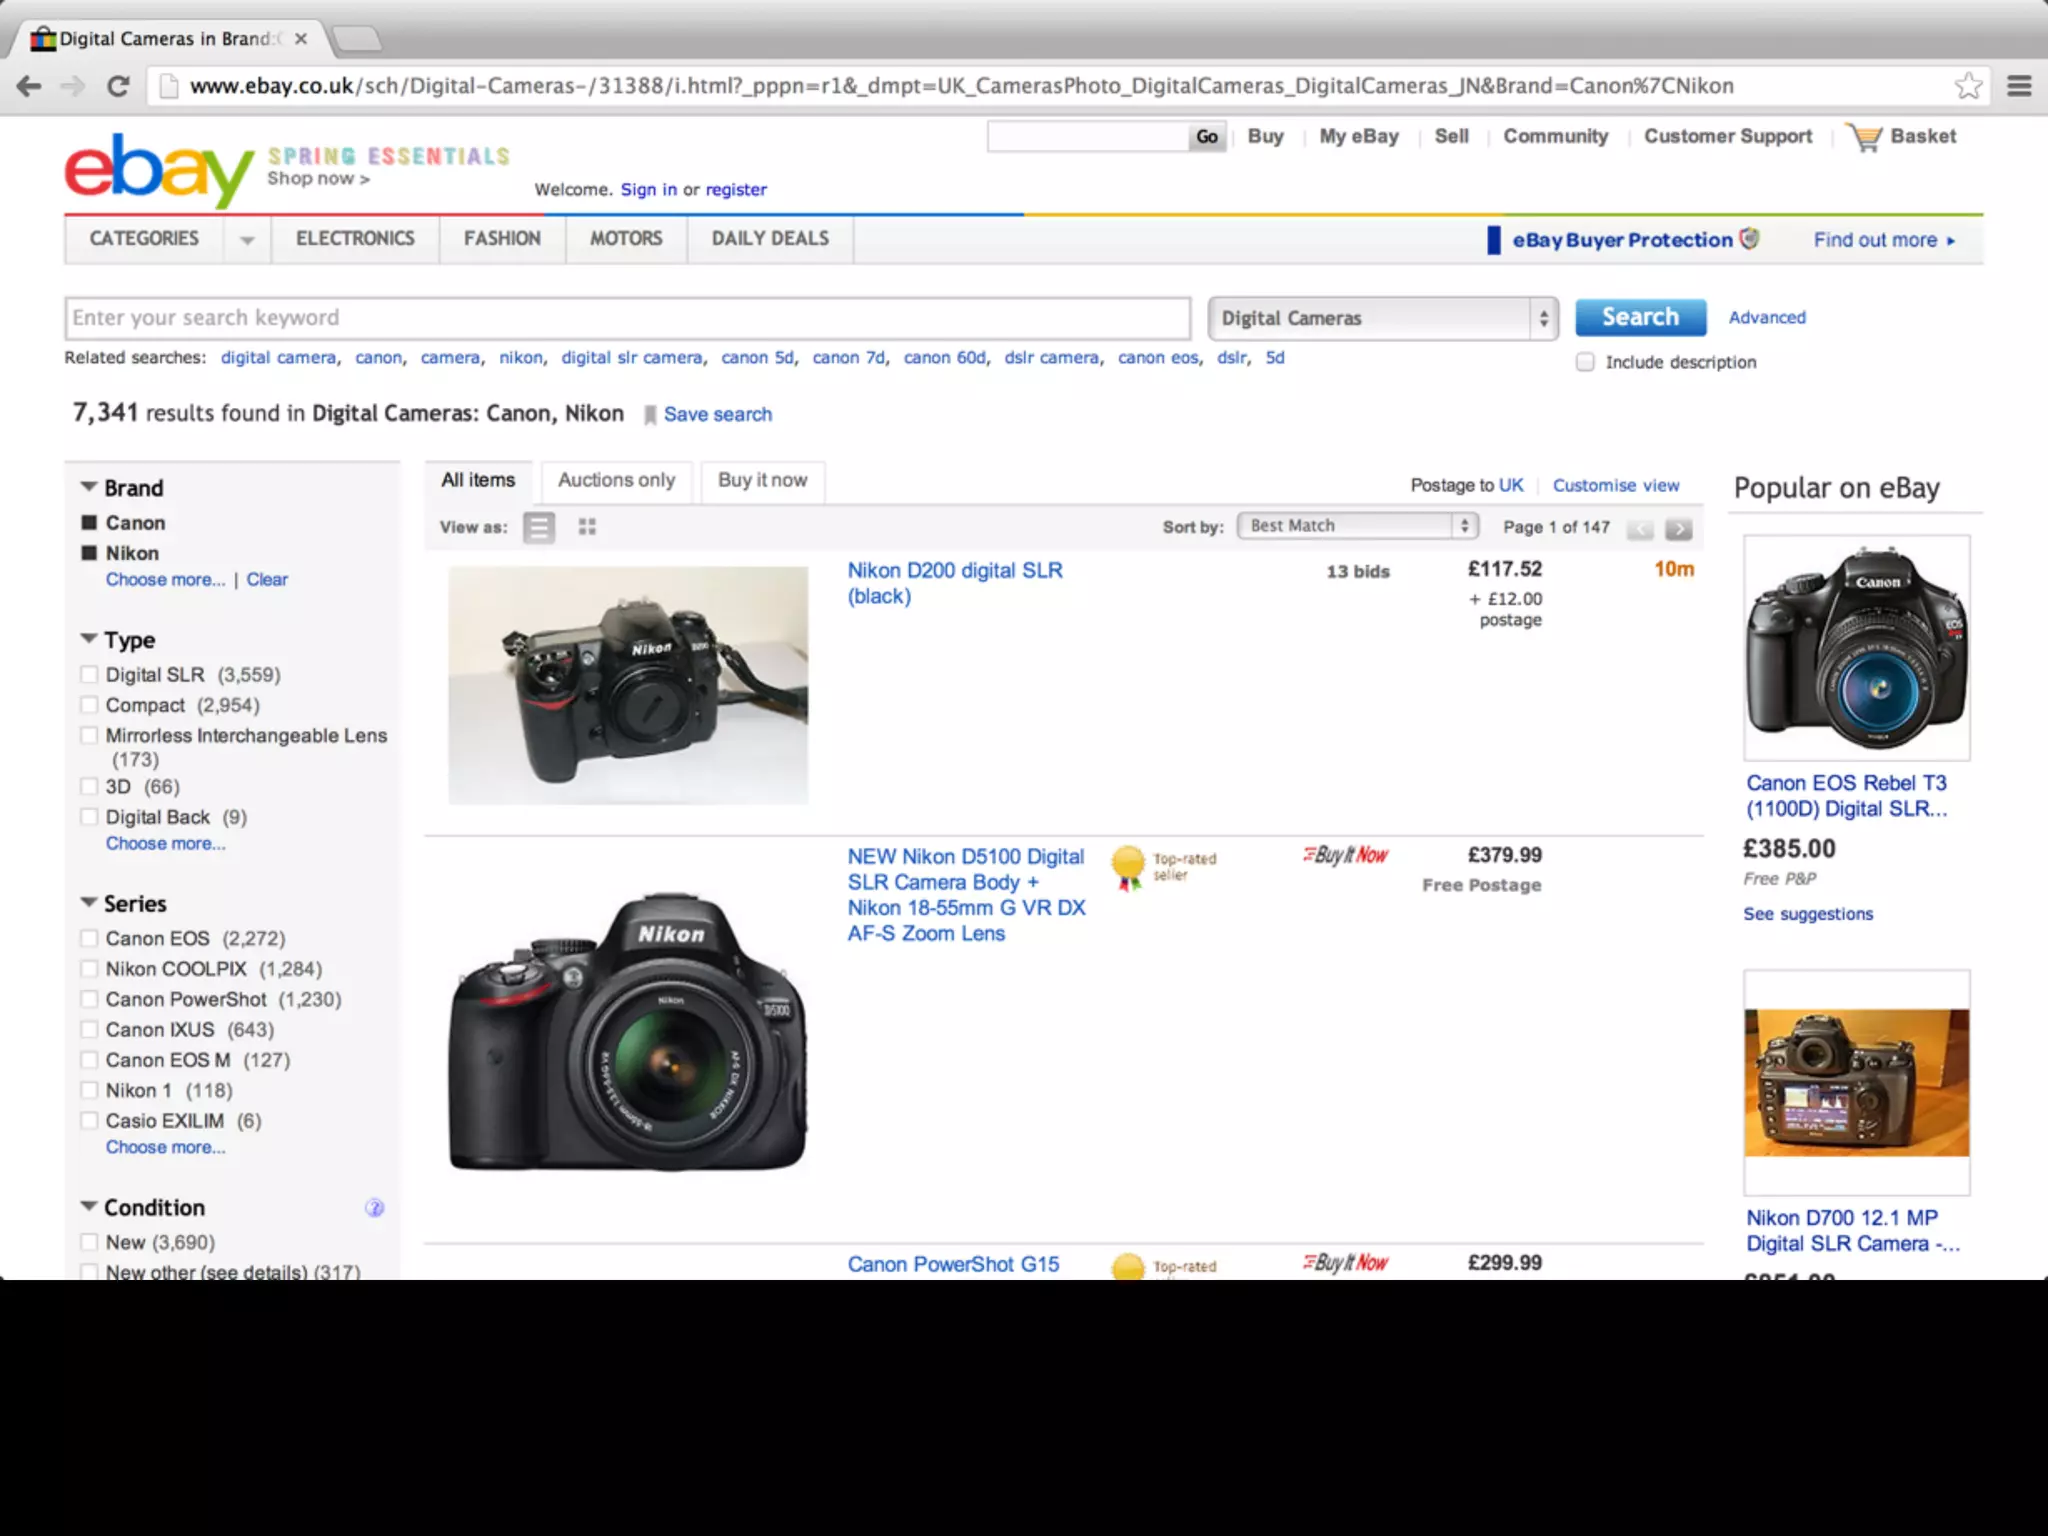
Task: Open Nikon D200 listing thumbnail
Action: [x=628, y=685]
